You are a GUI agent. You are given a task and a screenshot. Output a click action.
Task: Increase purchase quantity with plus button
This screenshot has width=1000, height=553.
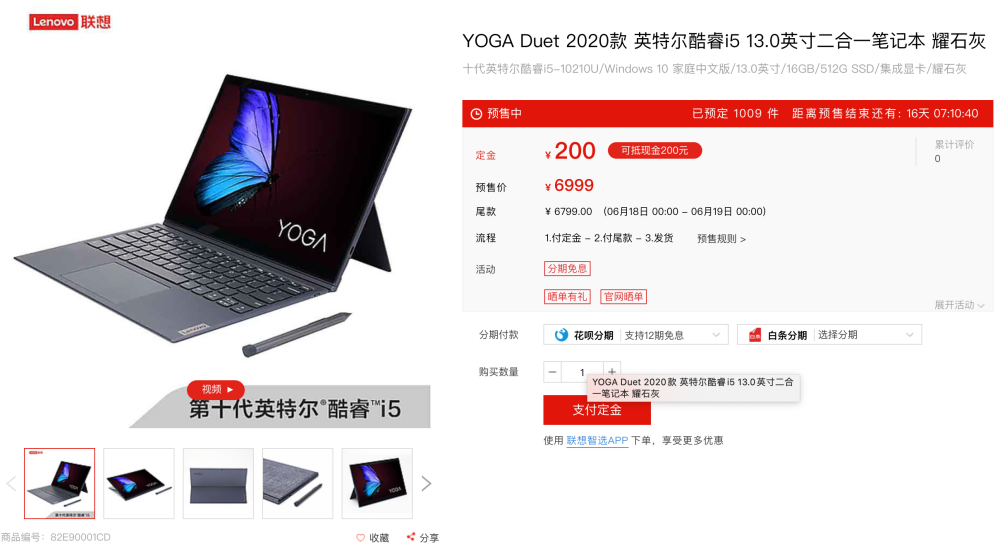tap(612, 371)
